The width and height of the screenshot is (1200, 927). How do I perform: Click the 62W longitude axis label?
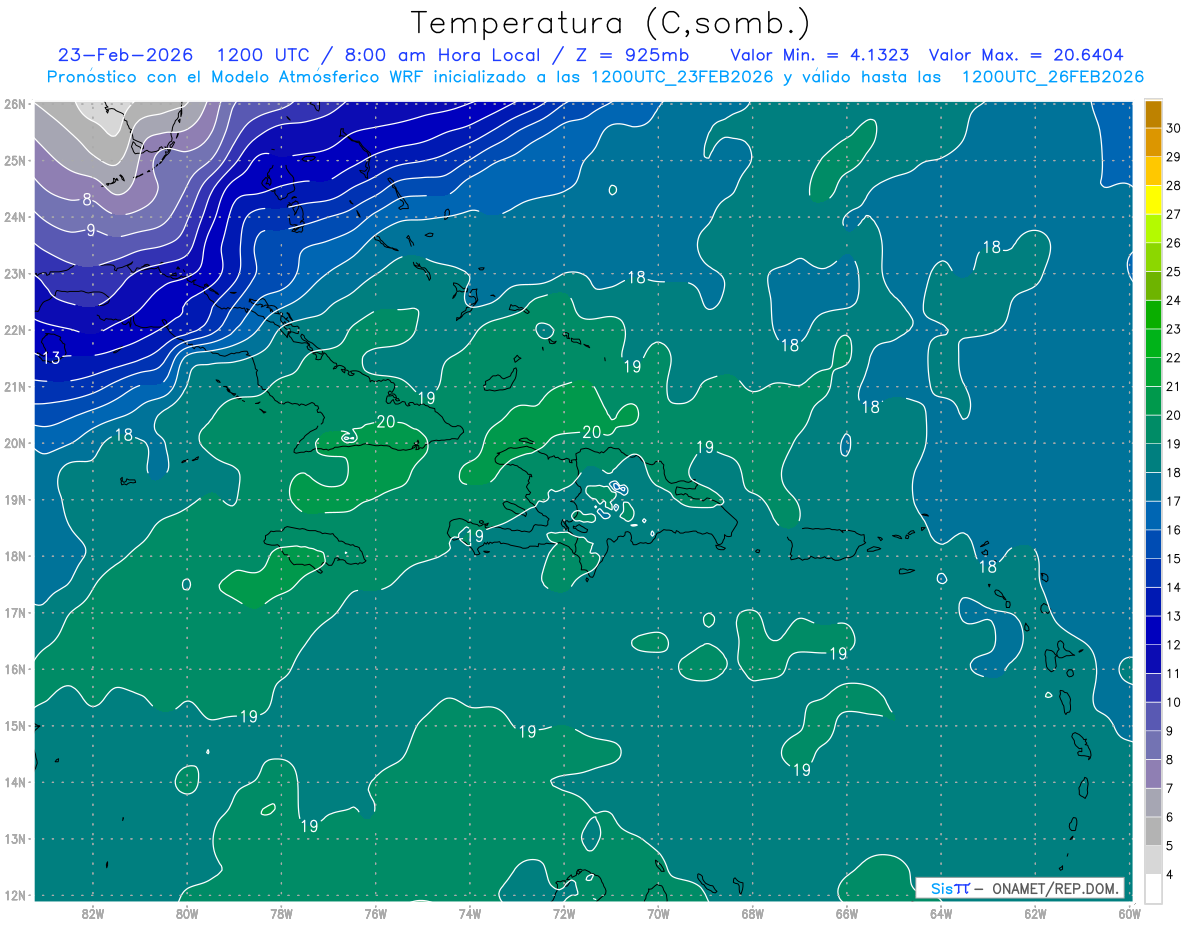(x=1035, y=913)
